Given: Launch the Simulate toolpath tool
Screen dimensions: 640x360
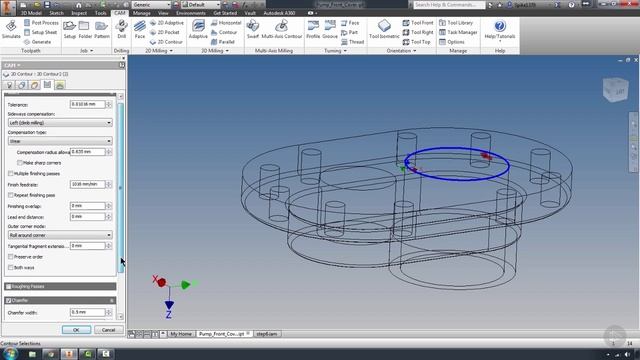Looking at the screenshot, I should tap(11, 29).
